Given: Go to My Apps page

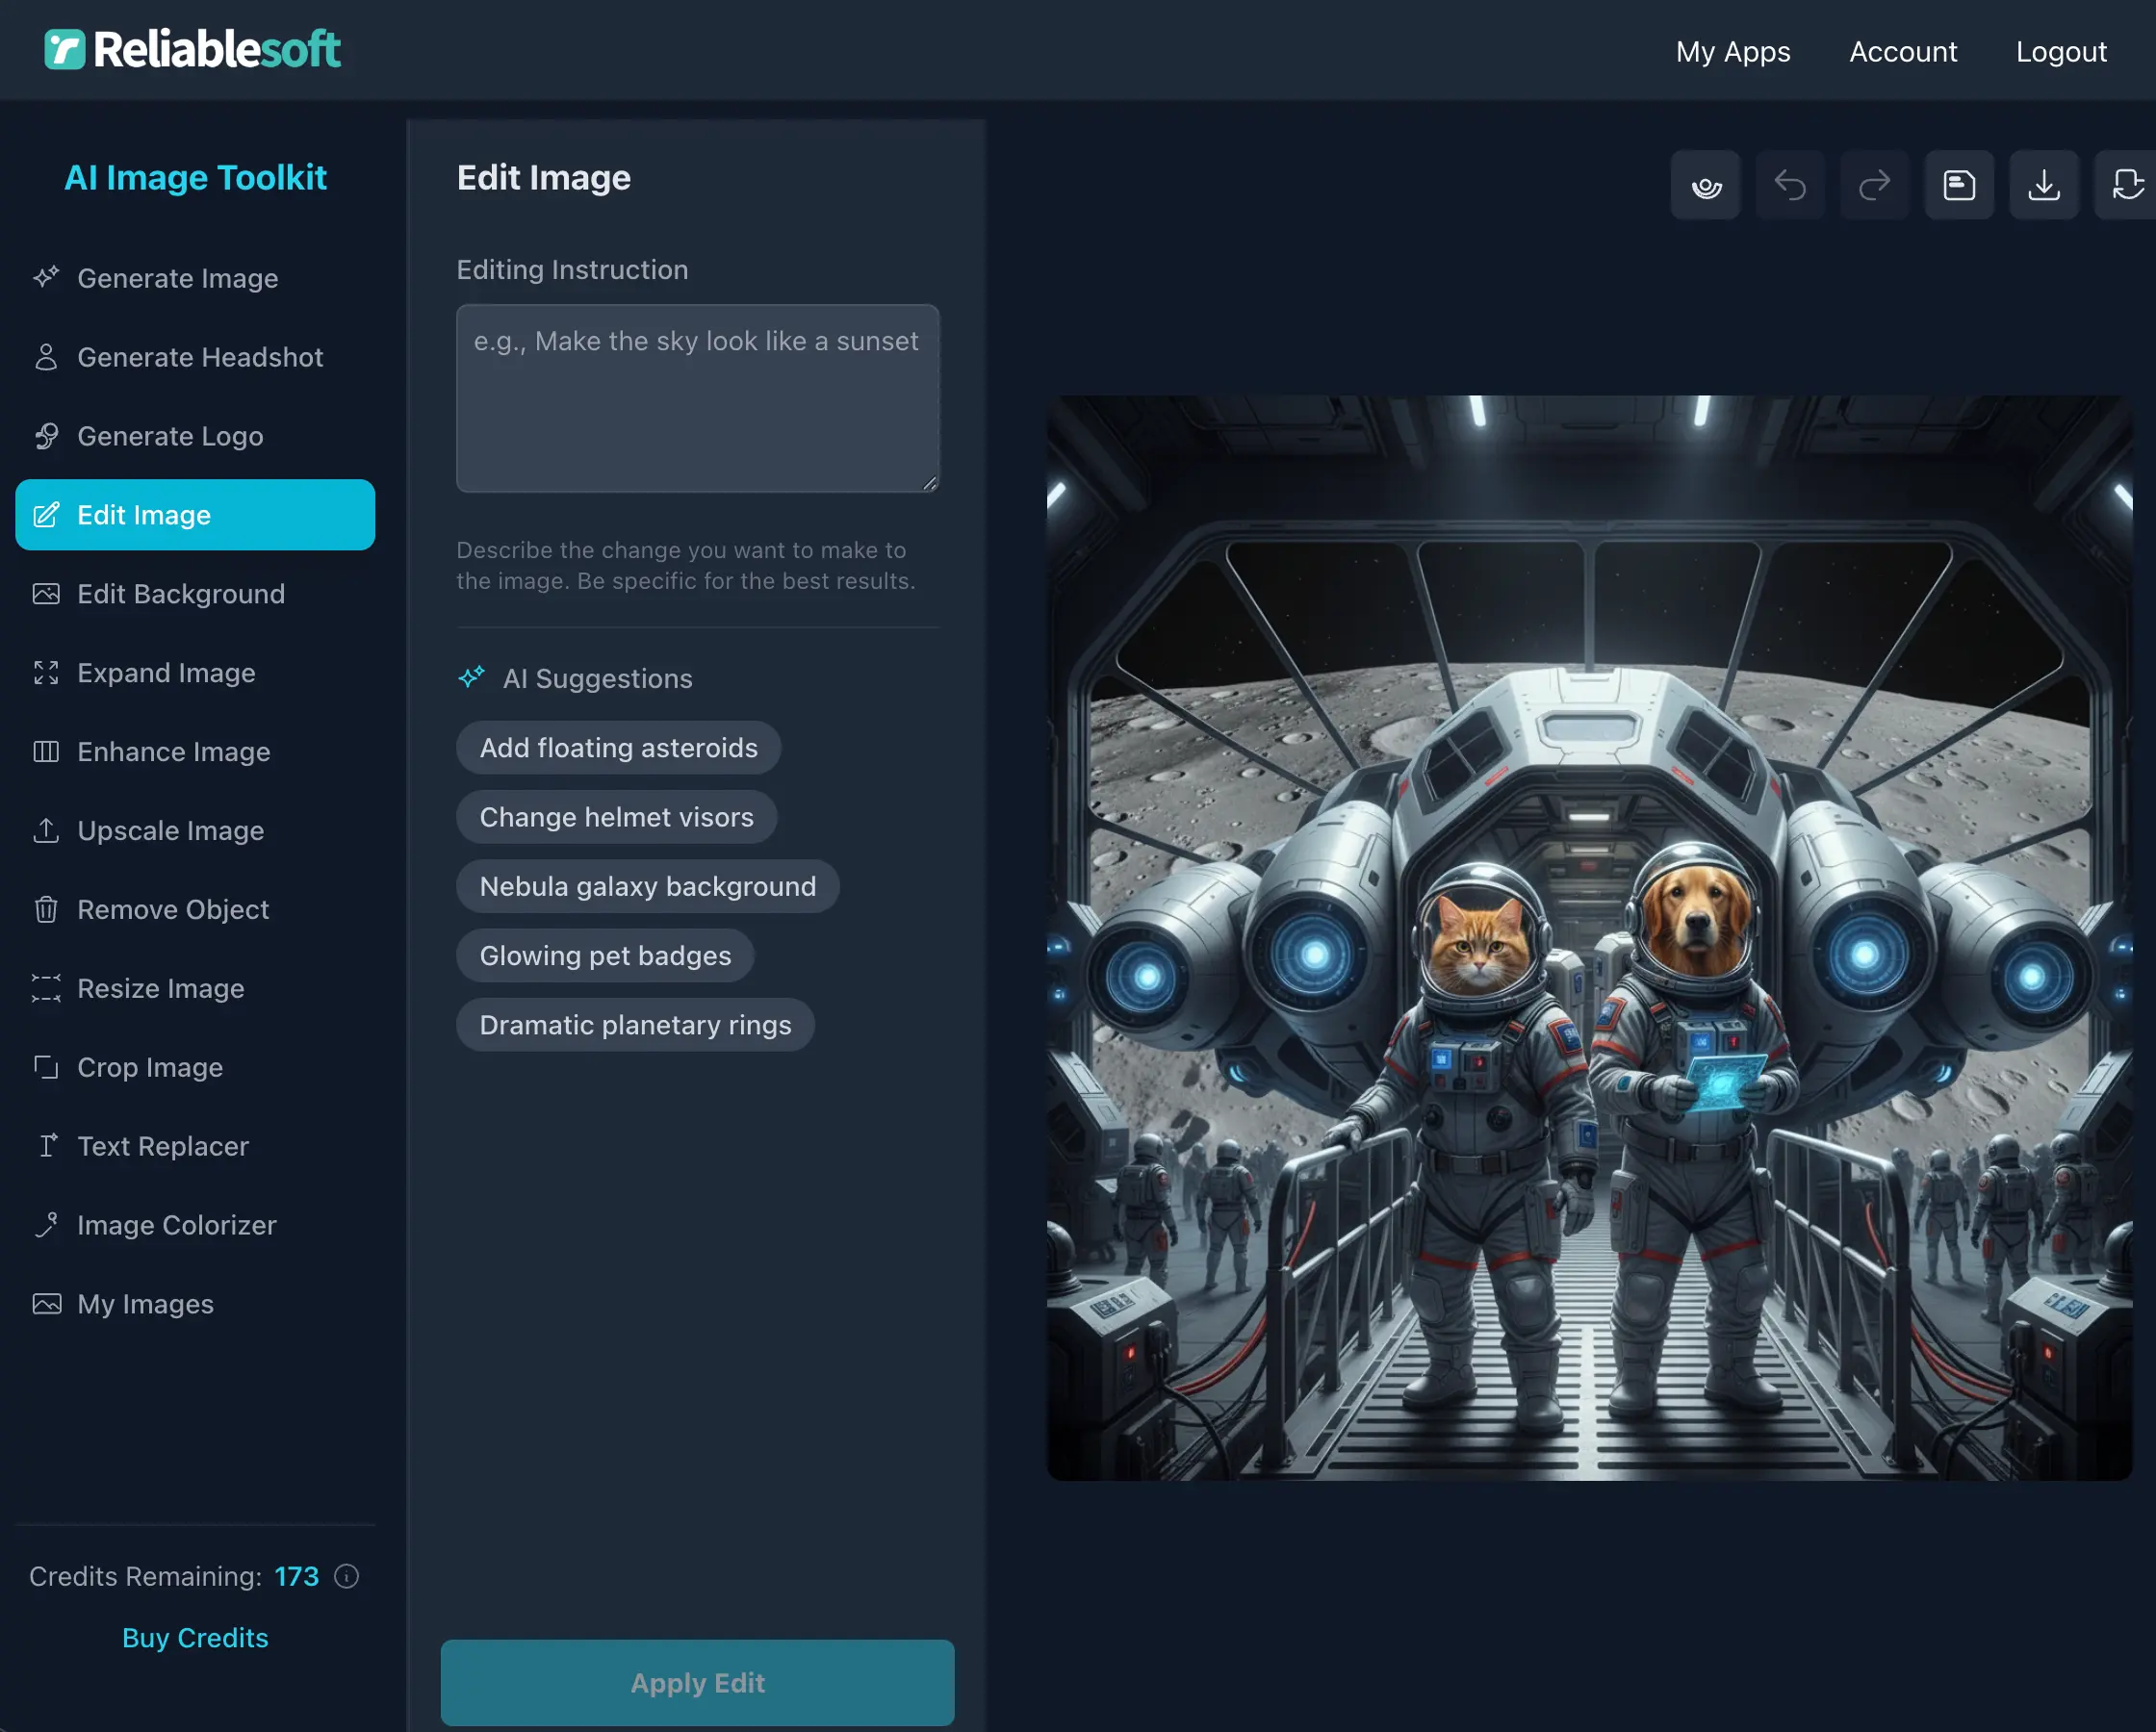Looking at the screenshot, I should click(1732, 52).
